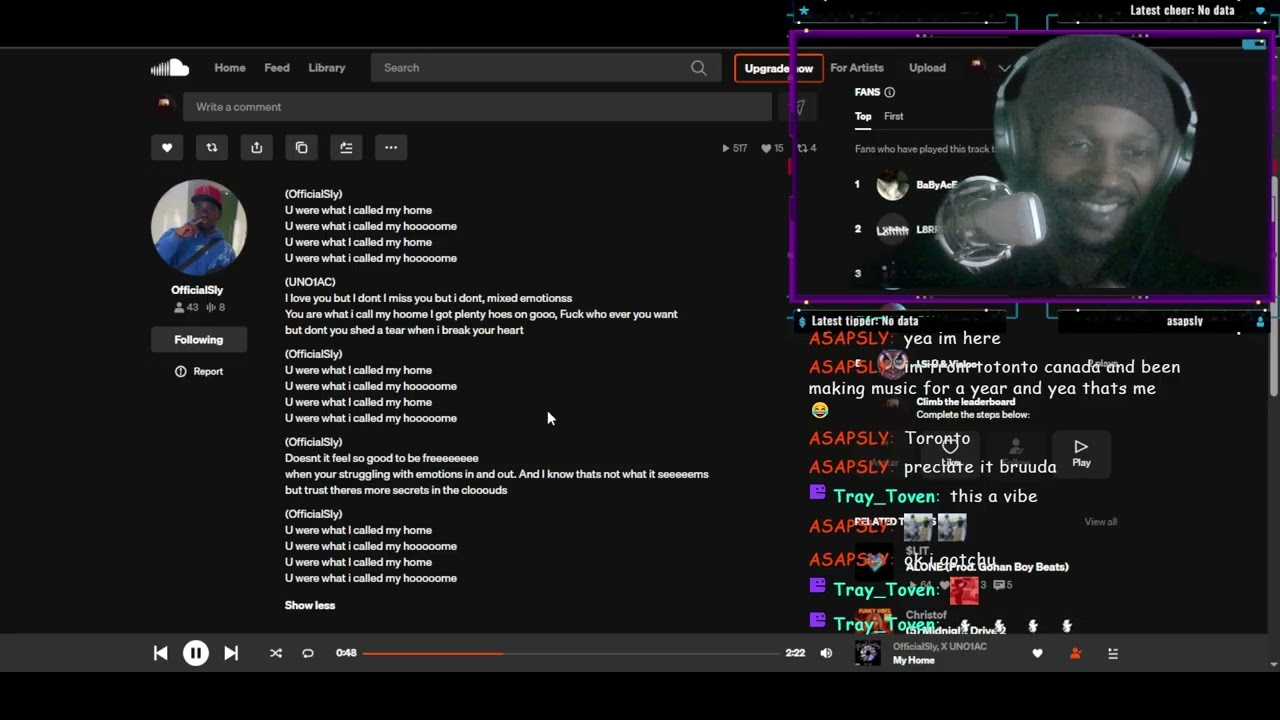1280x720 pixels.
Task: Report this track
Action: coord(199,371)
